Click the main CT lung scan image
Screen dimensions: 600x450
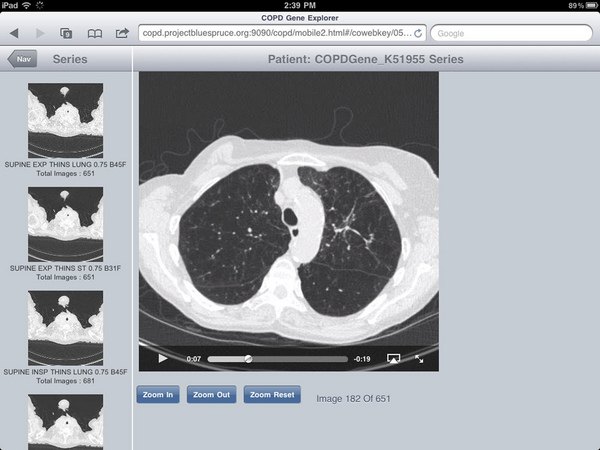(x=289, y=221)
